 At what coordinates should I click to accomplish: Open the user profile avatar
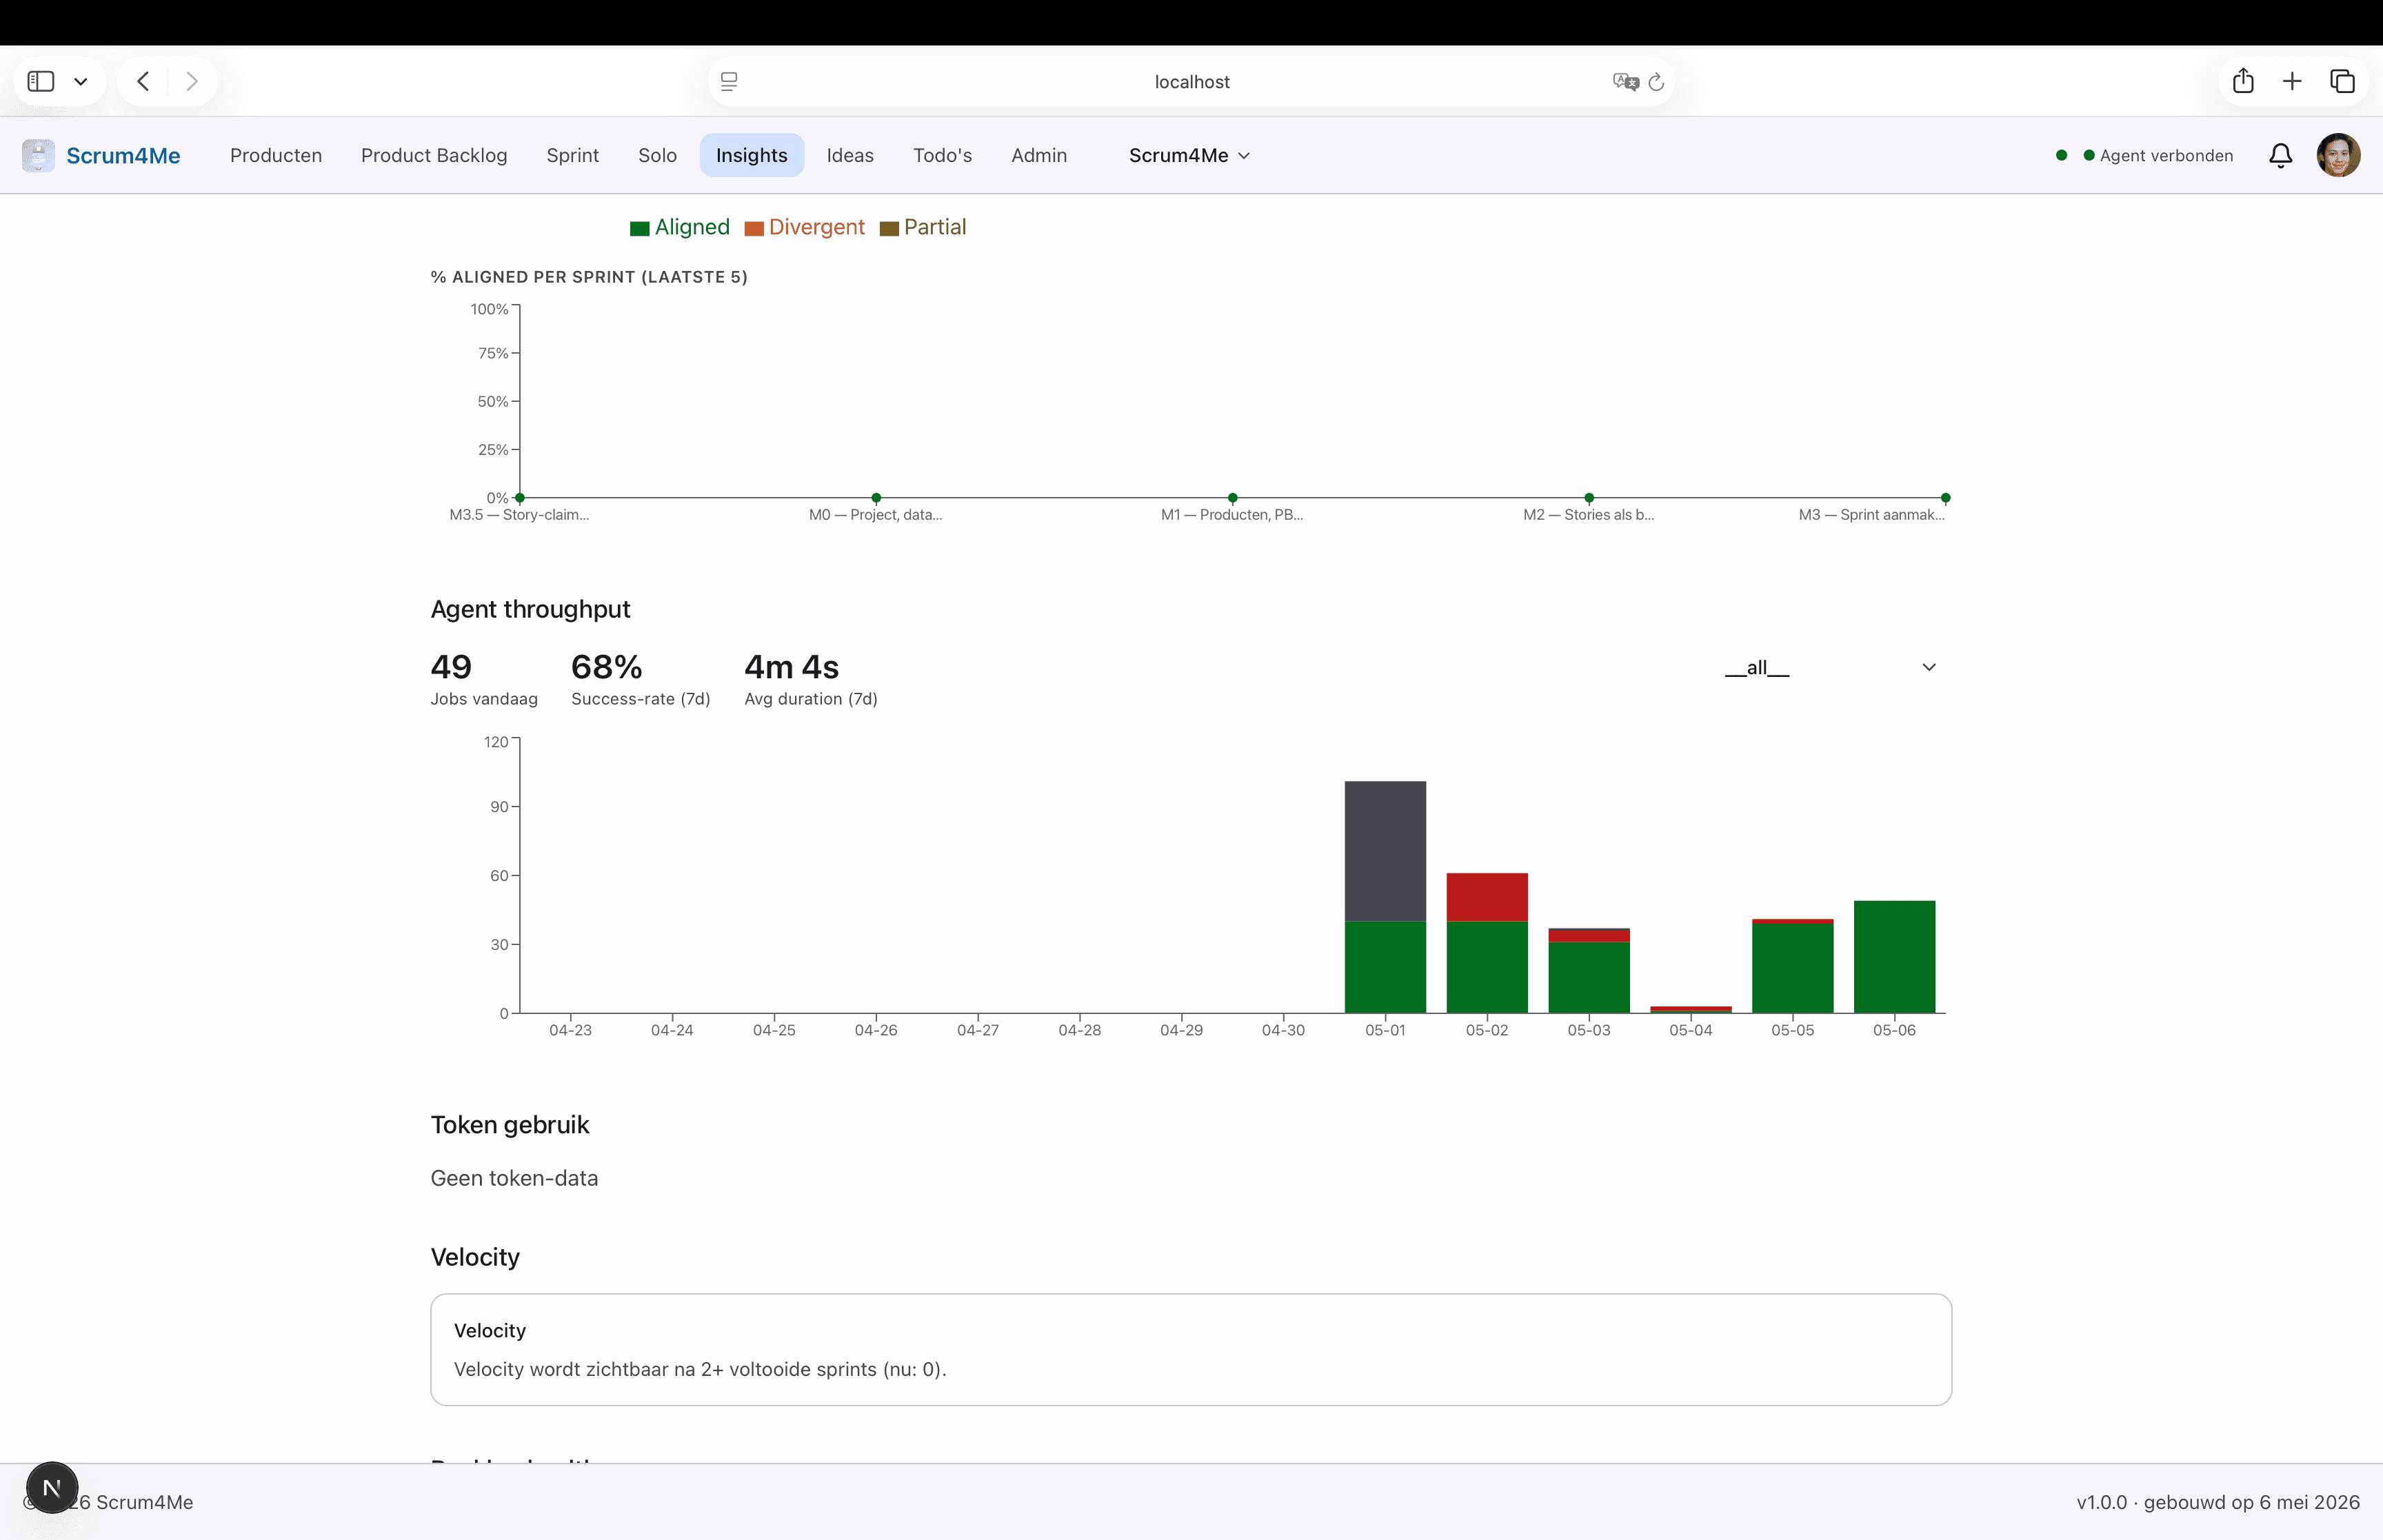click(x=2338, y=155)
